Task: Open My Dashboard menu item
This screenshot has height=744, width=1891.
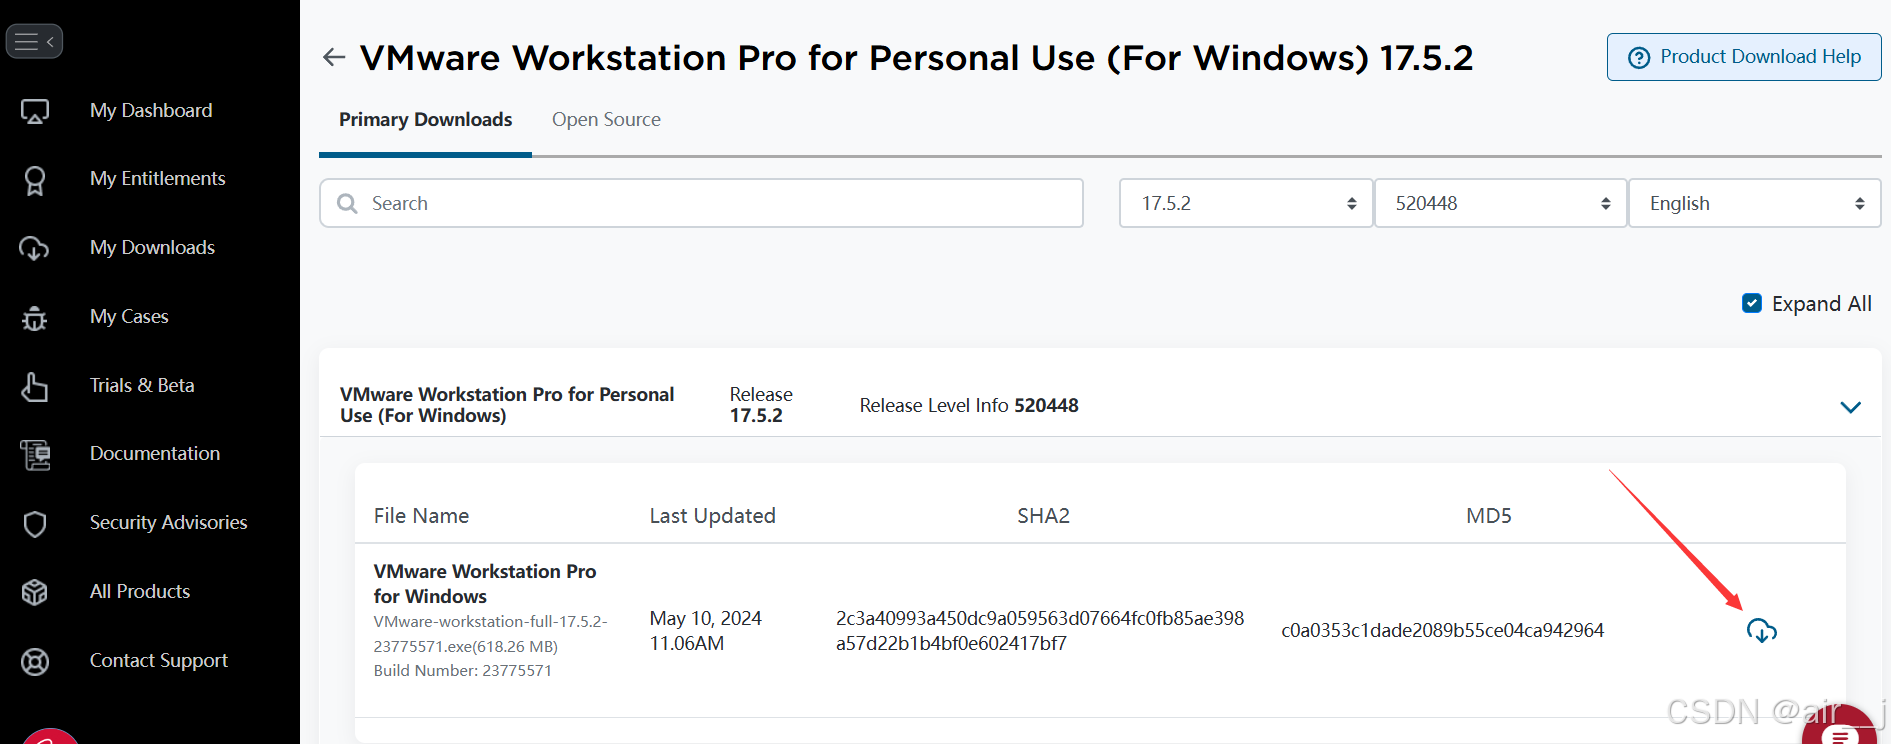Action: (151, 110)
